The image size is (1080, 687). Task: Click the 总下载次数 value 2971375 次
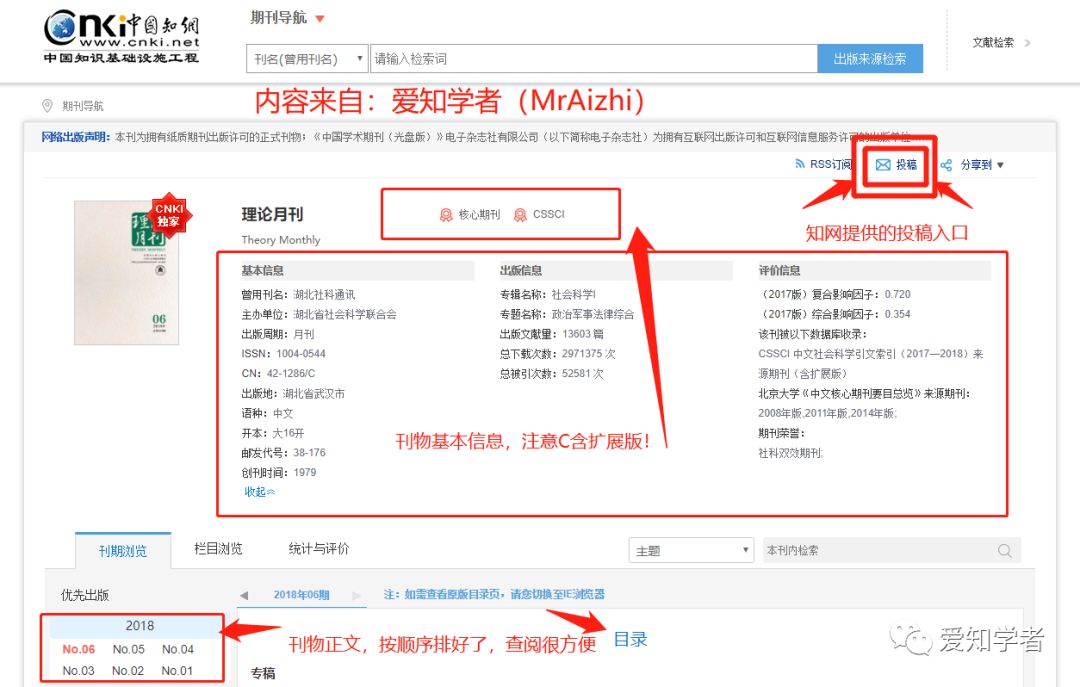[x=588, y=353]
